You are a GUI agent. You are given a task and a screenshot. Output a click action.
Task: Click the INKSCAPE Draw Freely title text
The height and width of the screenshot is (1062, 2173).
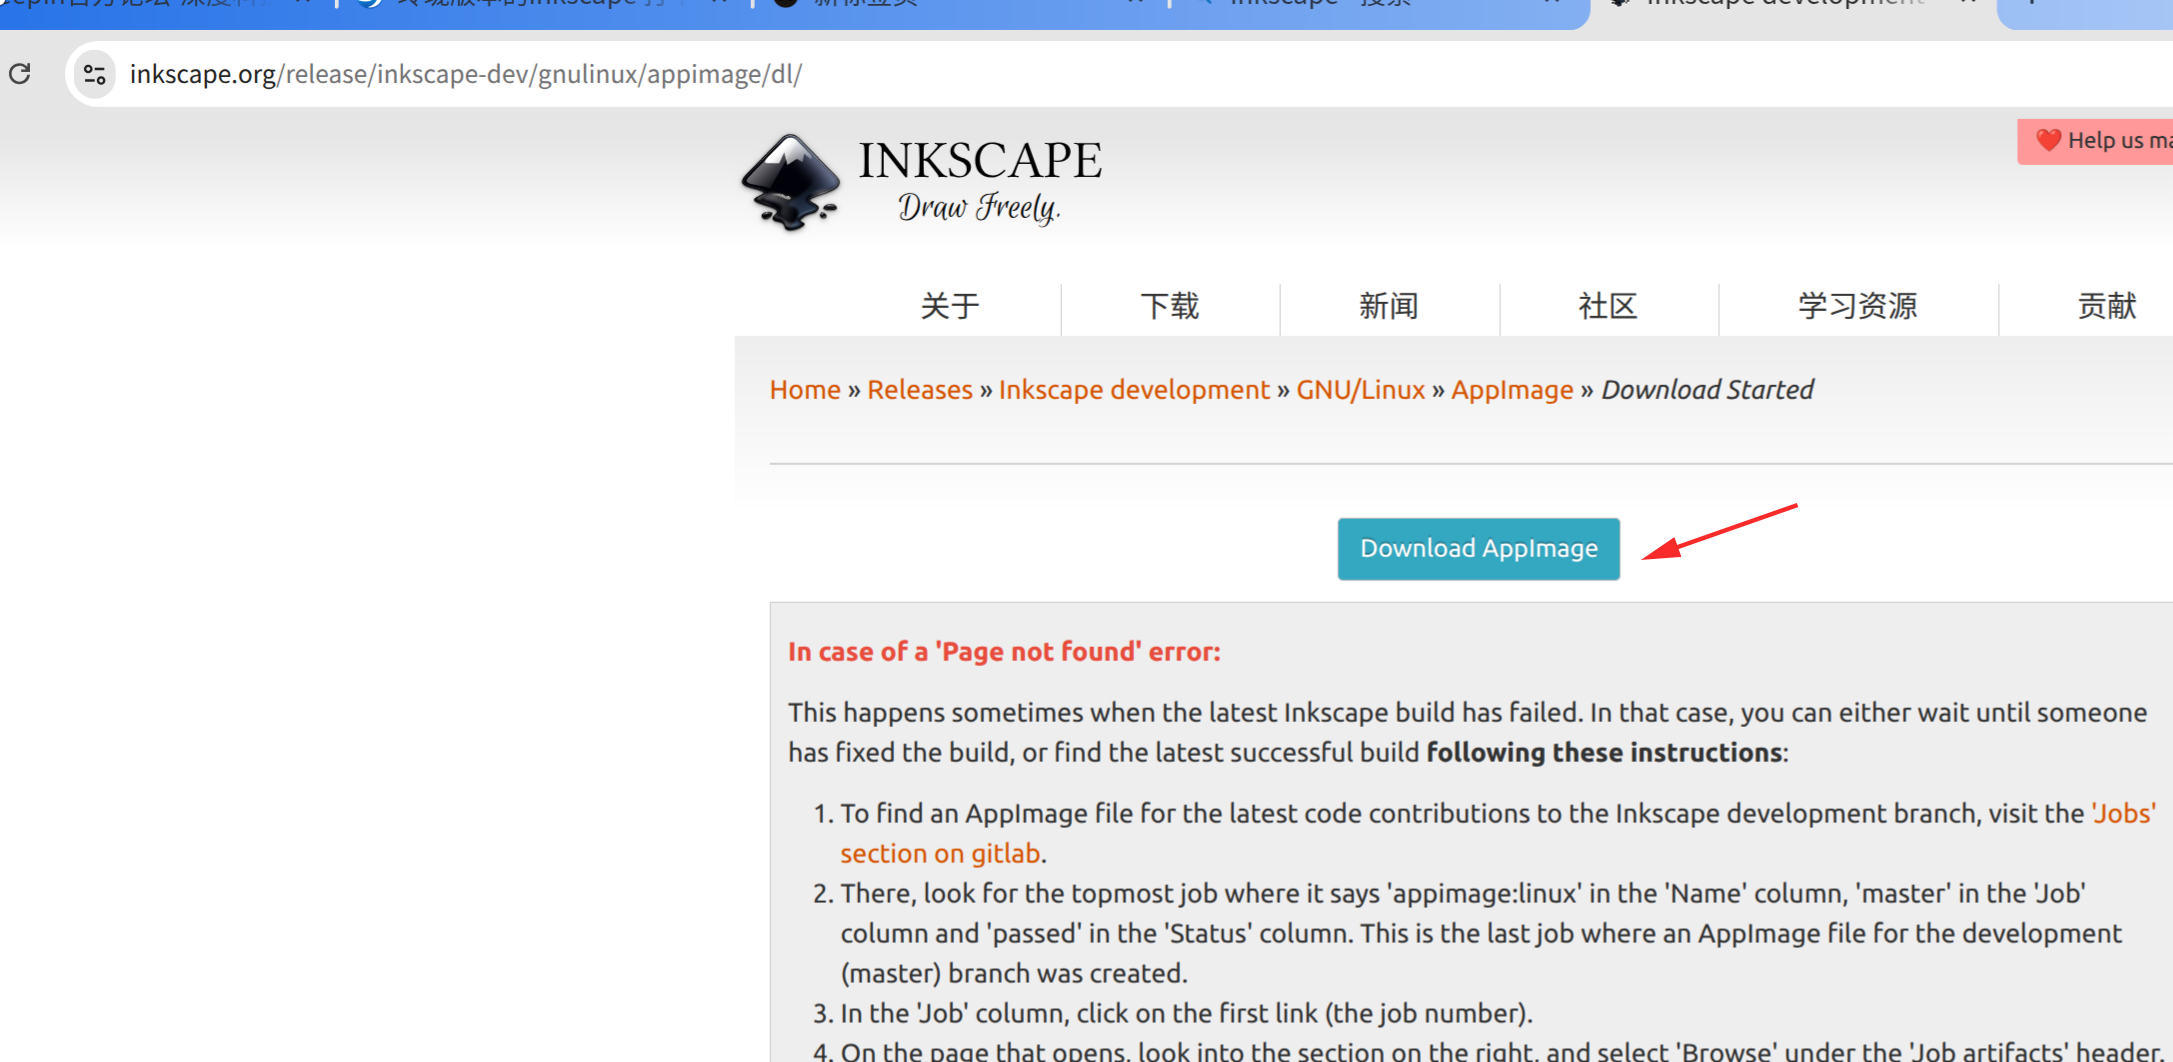[x=980, y=181]
